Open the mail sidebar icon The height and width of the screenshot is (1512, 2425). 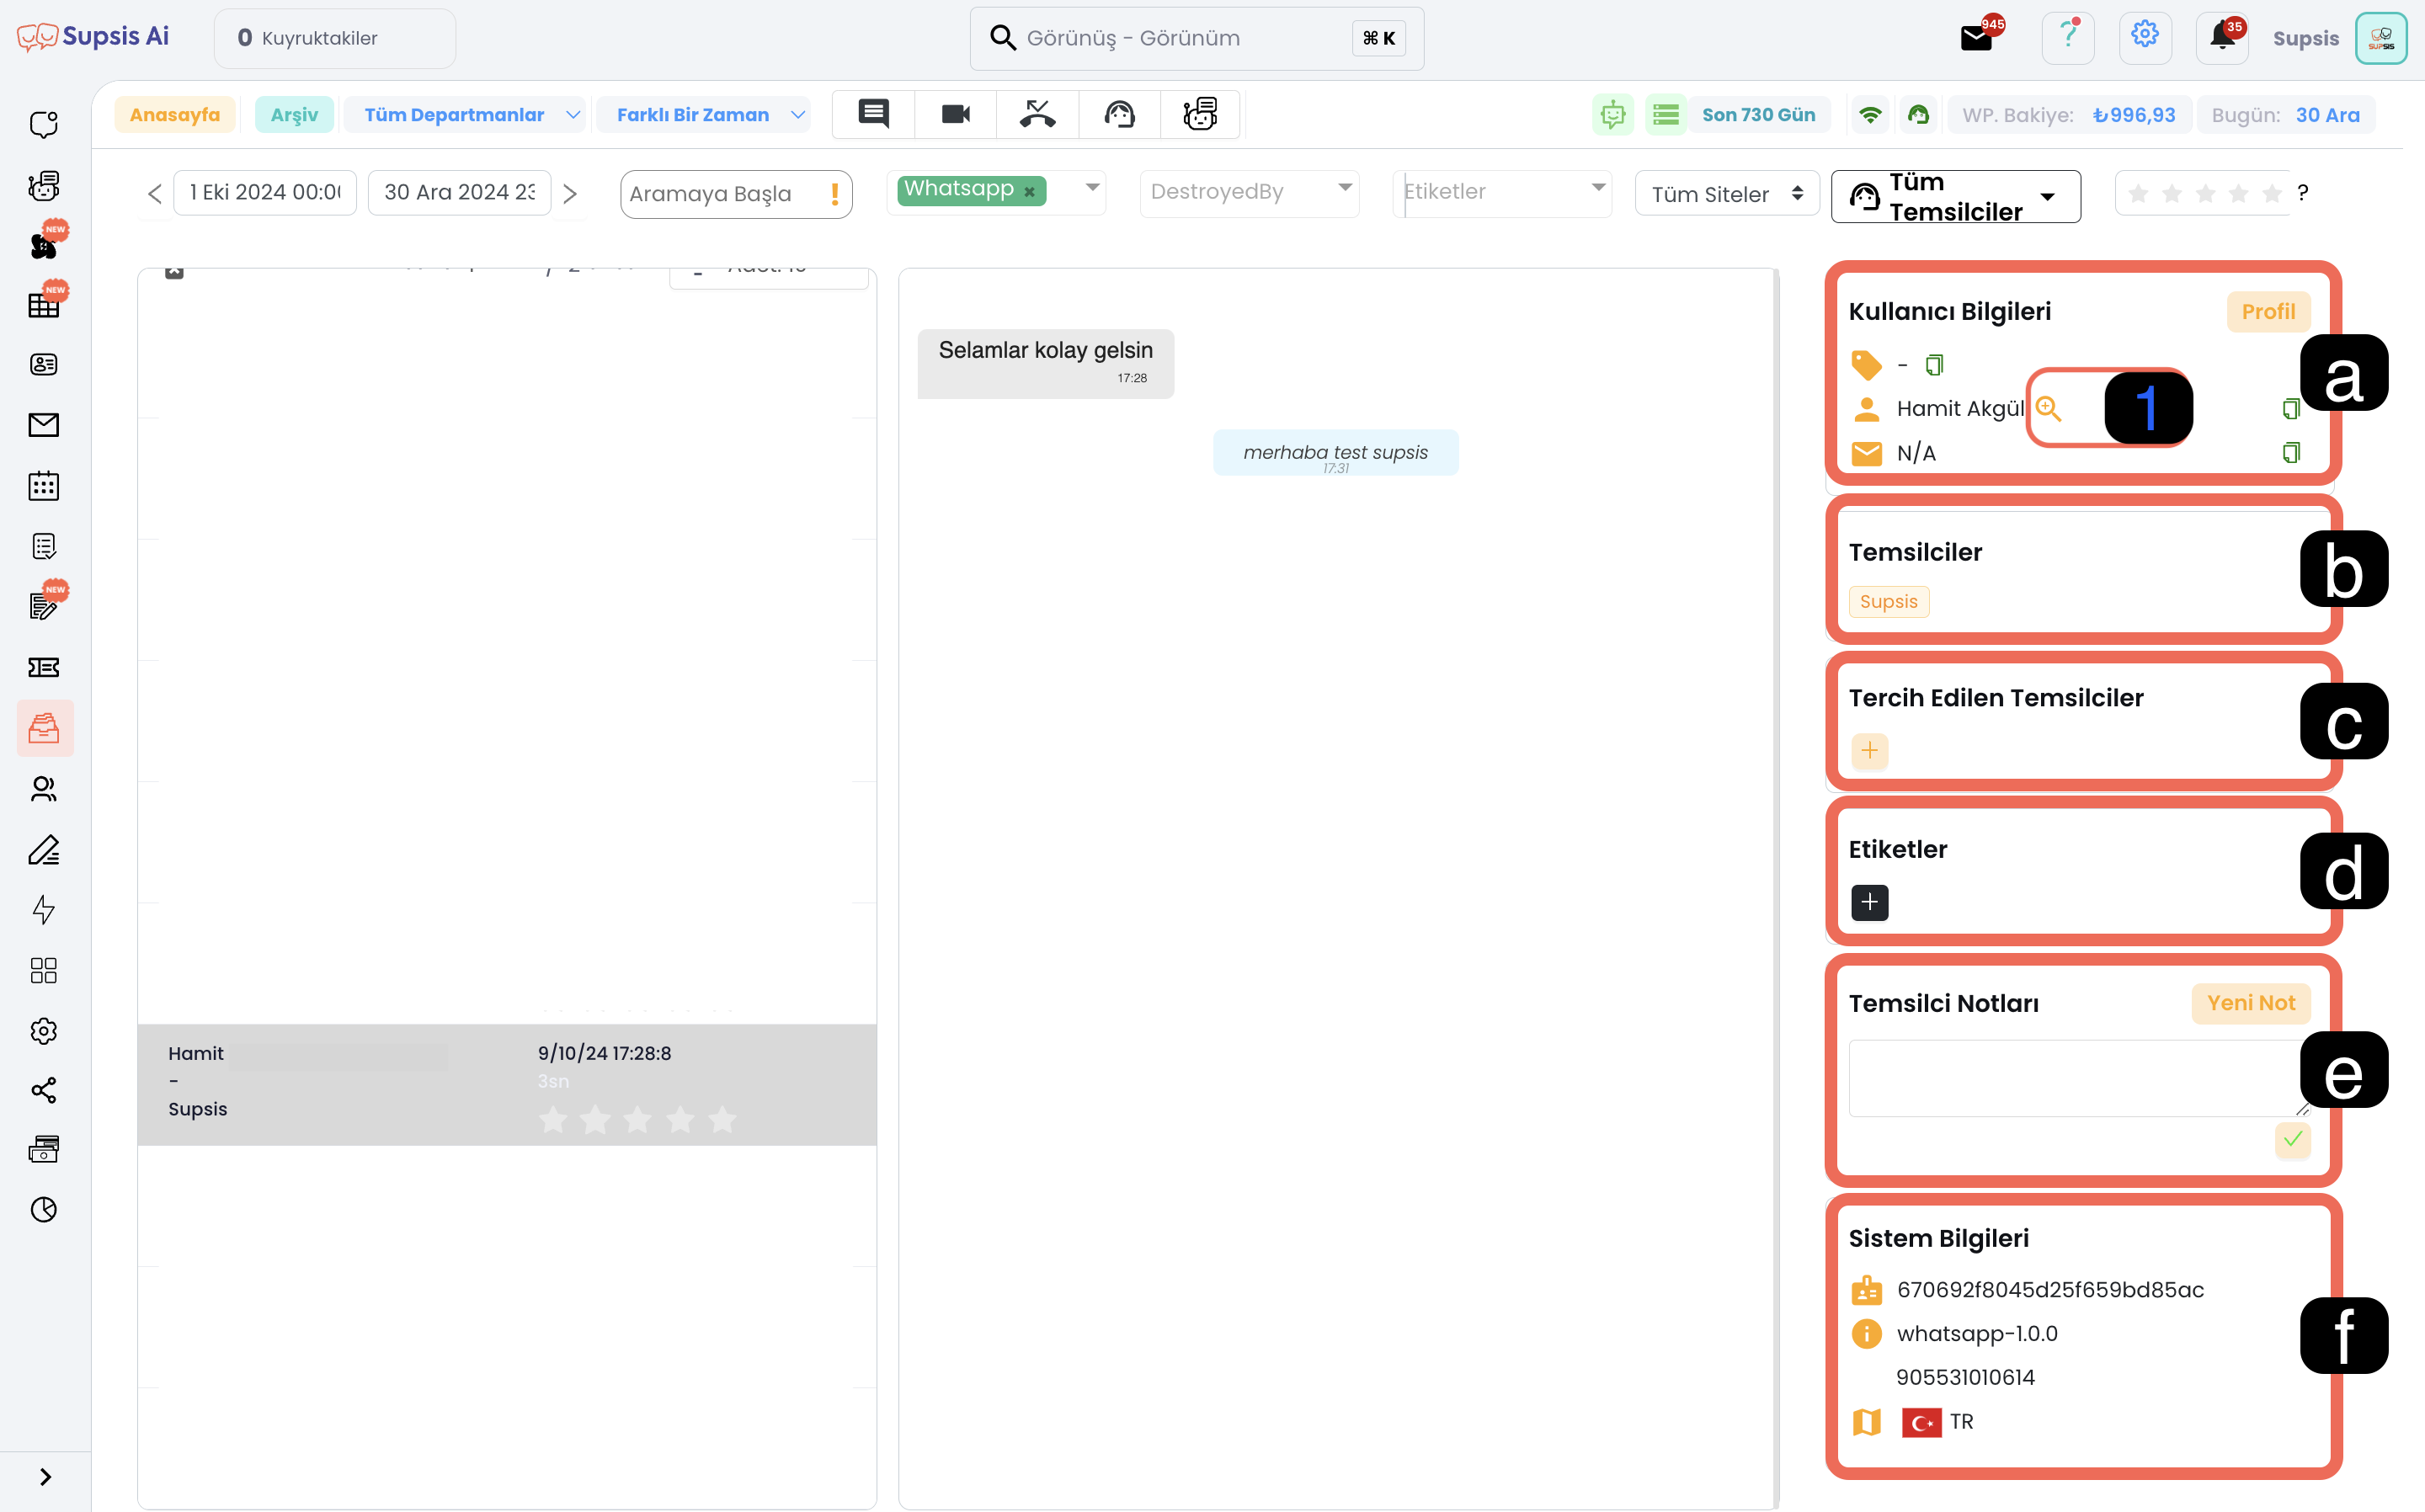(x=44, y=425)
